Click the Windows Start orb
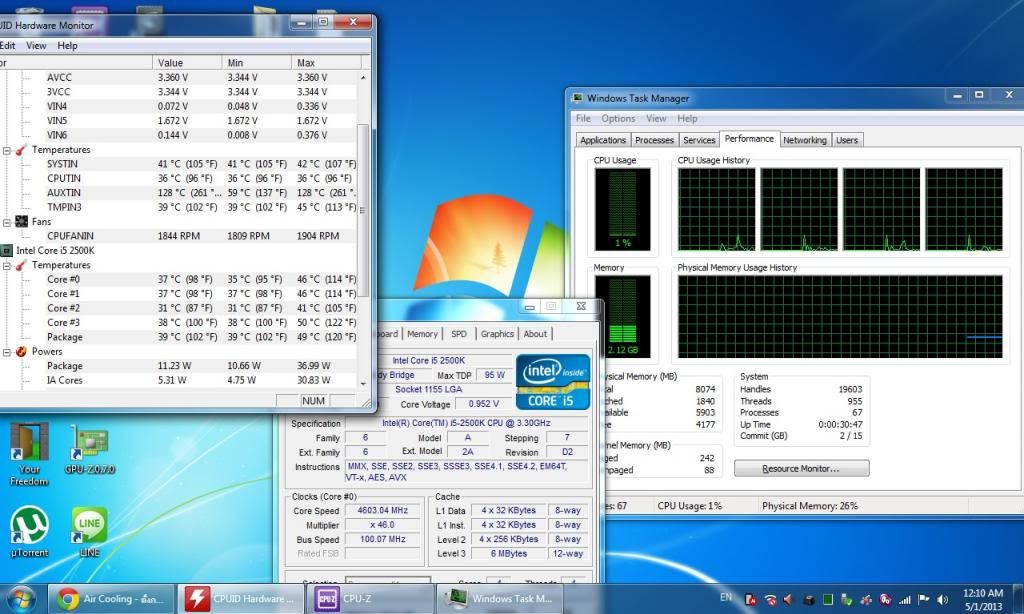 coord(21,598)
